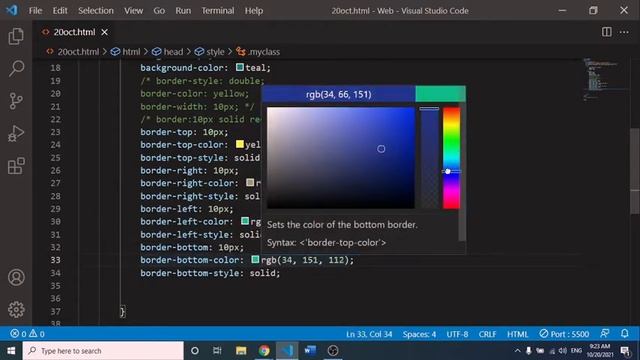
Task: Click the border-bottom-style: solid; code line
Action: click(210, 273)
